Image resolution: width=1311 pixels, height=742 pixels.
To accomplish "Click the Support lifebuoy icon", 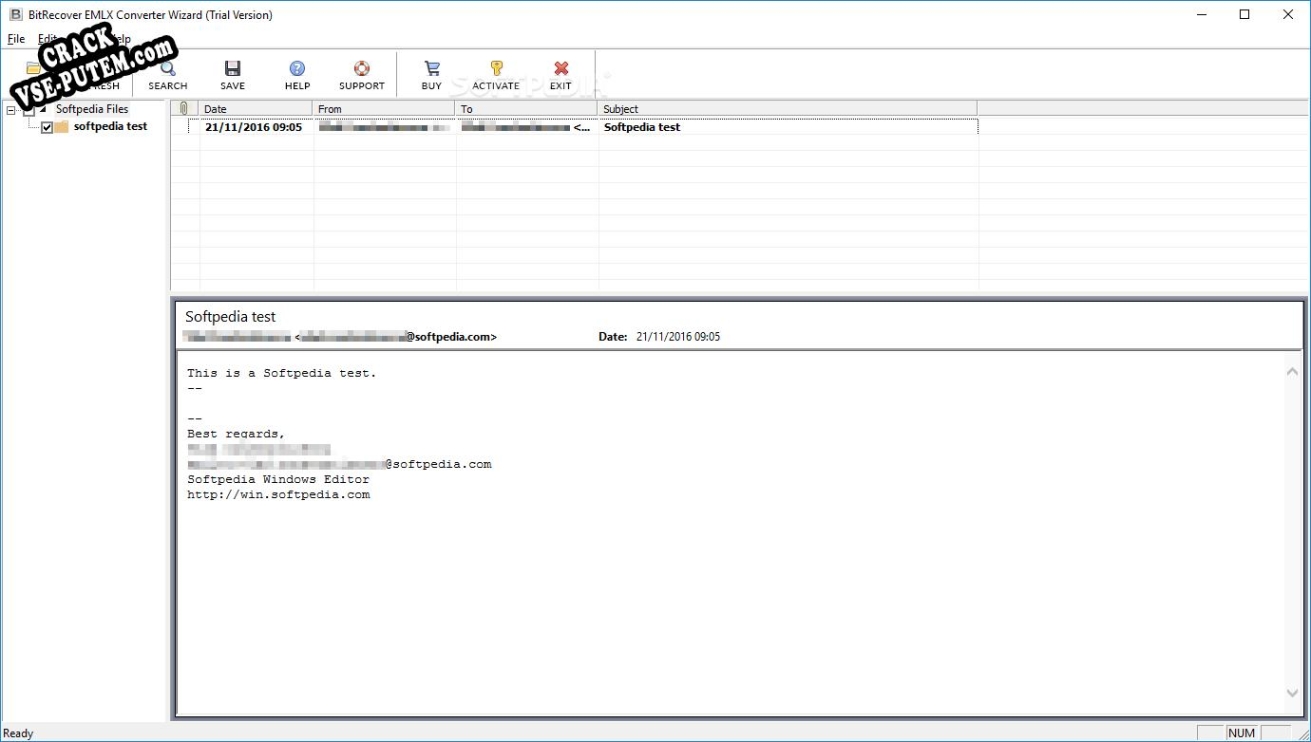I will (x=362, y=69).
